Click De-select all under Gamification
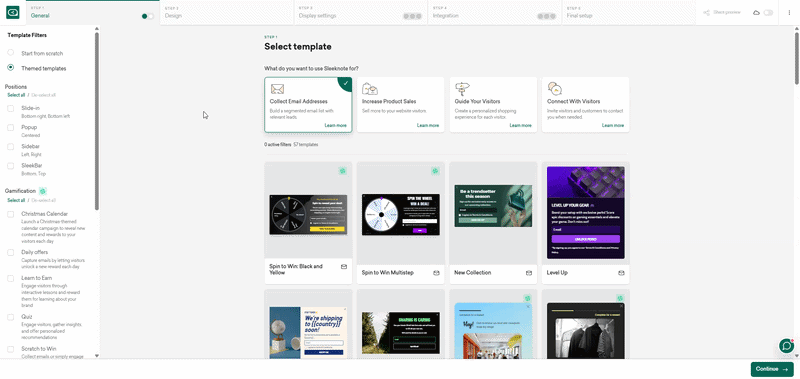This screenshot has height=379, width=800. [44, 200]
